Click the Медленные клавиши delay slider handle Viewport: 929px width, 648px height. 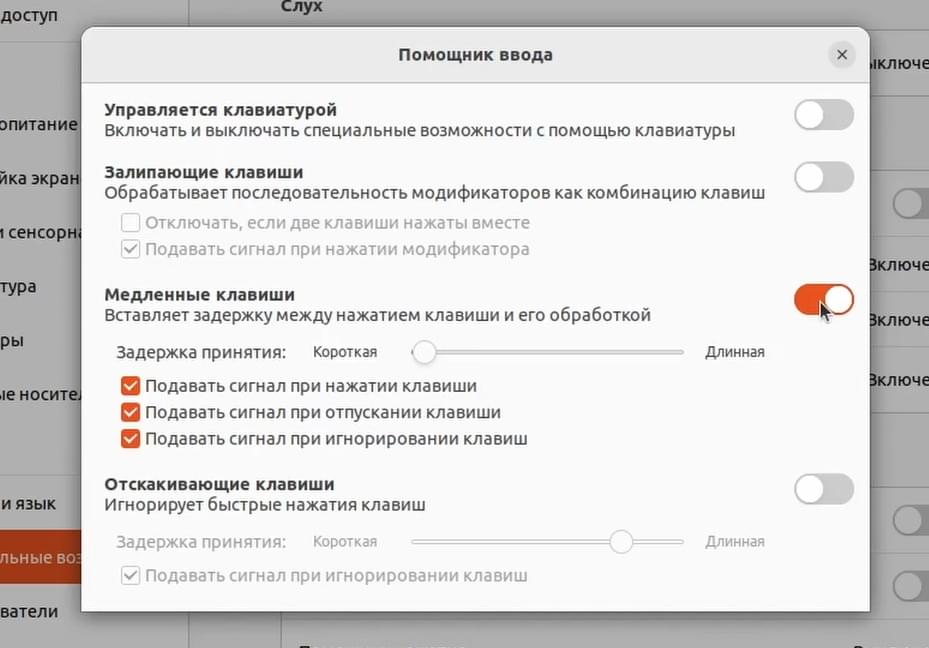424,352
